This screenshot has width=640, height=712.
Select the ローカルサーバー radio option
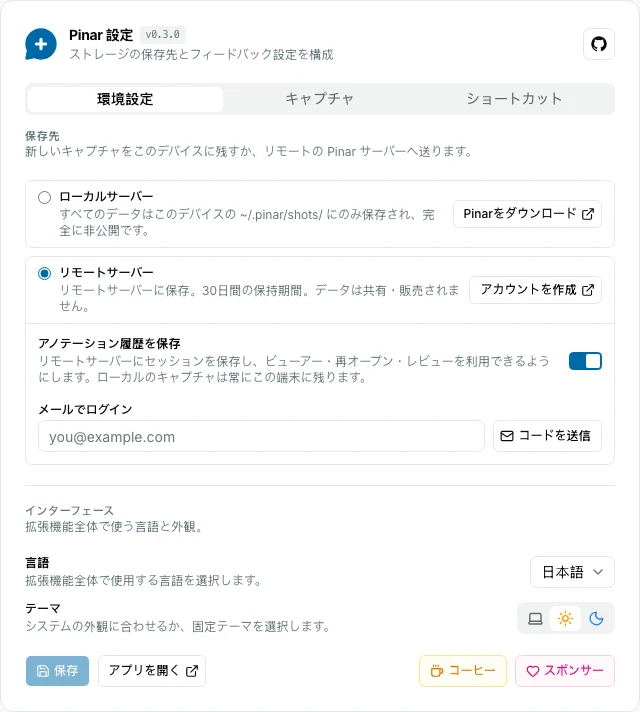[45, 198]
